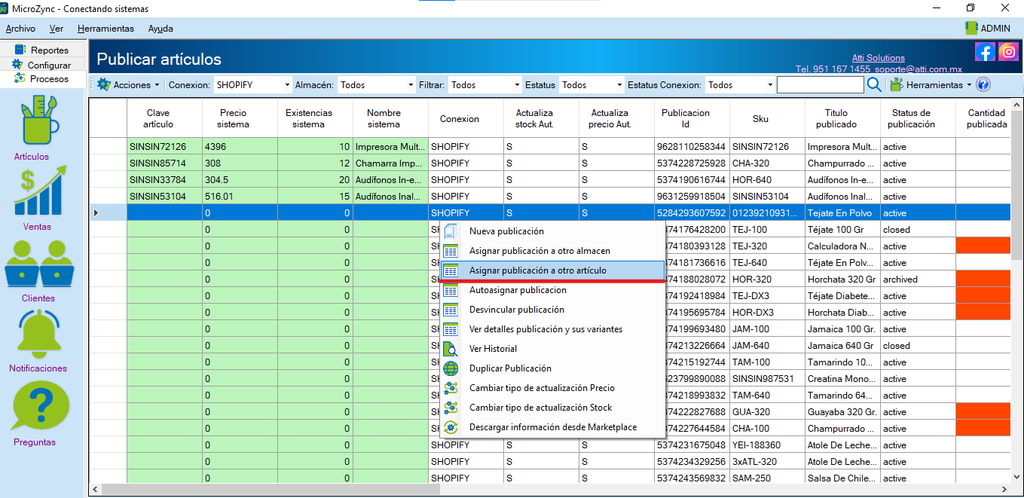Click the soporte@atti.com.mx email link
1024x498 pixels.
tap(918, 69)
